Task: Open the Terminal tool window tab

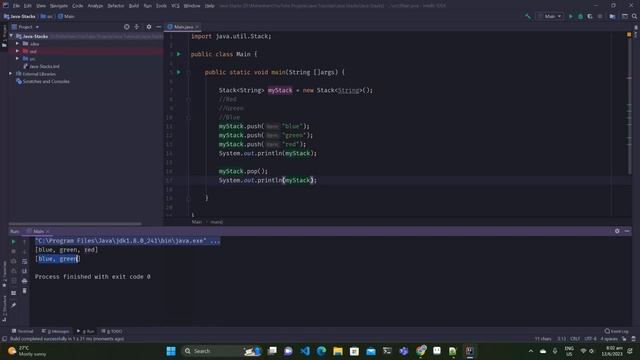Action: click(x=22, y=331)
